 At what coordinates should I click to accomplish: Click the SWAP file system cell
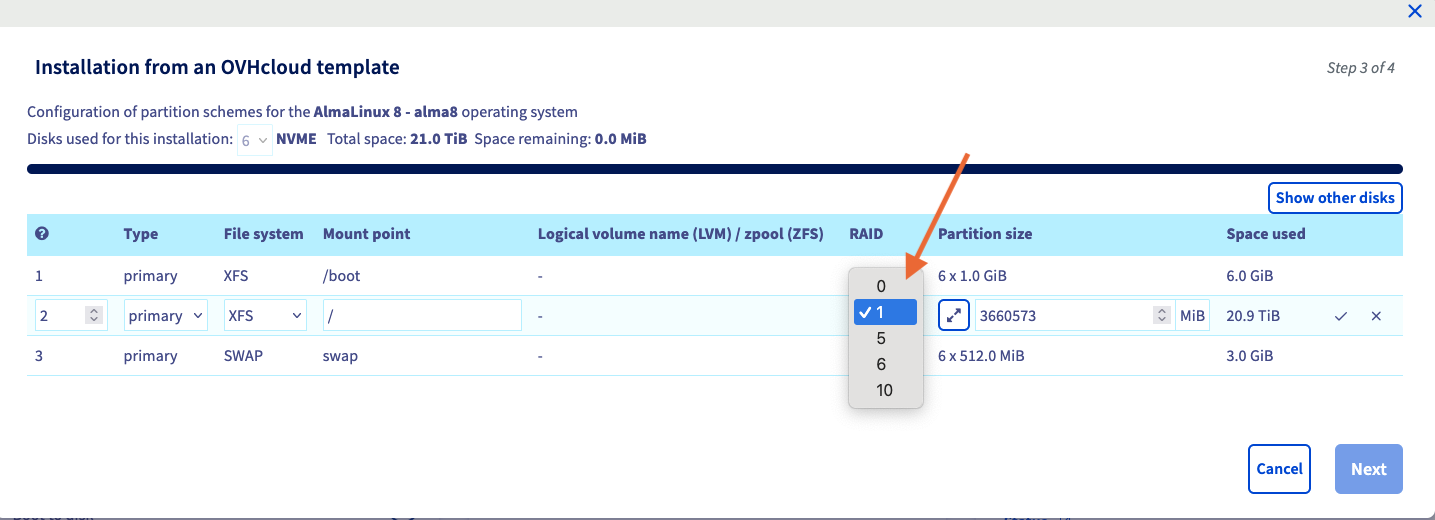(x=243, y=356)
